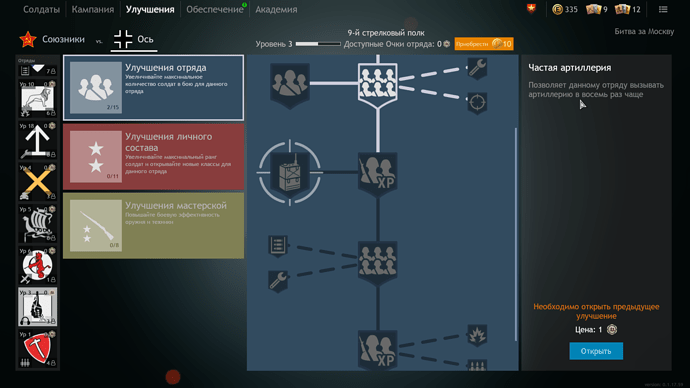Click the upgrade tree vertical scrollbar
This screenshot has width=690, height=388.
coord(515,234)
